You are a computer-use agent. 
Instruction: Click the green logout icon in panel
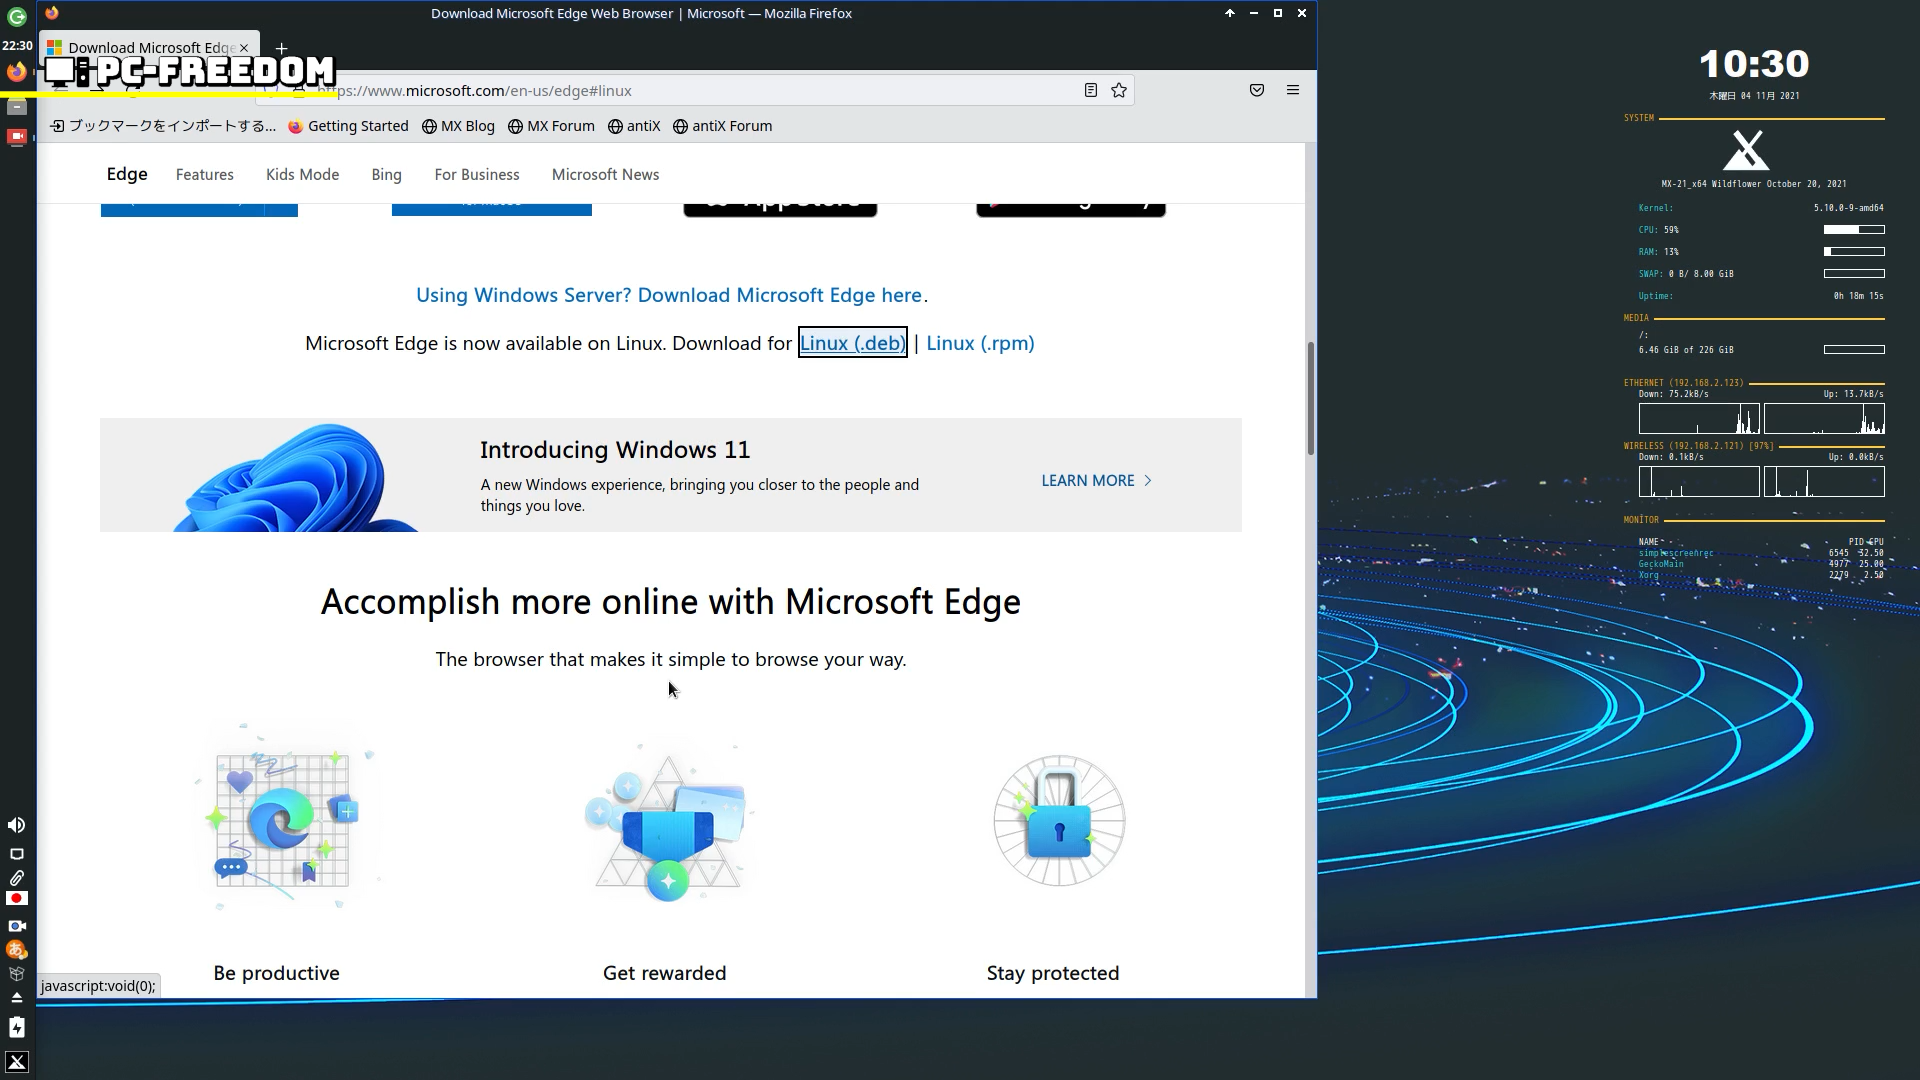[17, 17]
